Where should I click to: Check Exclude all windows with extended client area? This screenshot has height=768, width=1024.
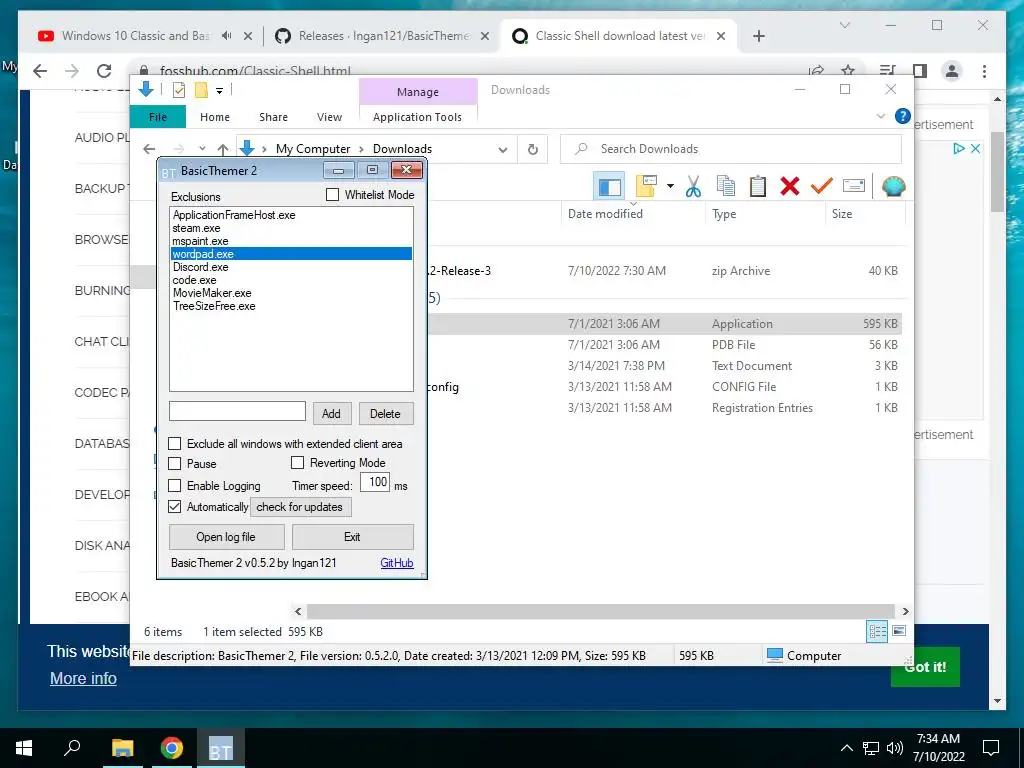(x=174, y=443)
